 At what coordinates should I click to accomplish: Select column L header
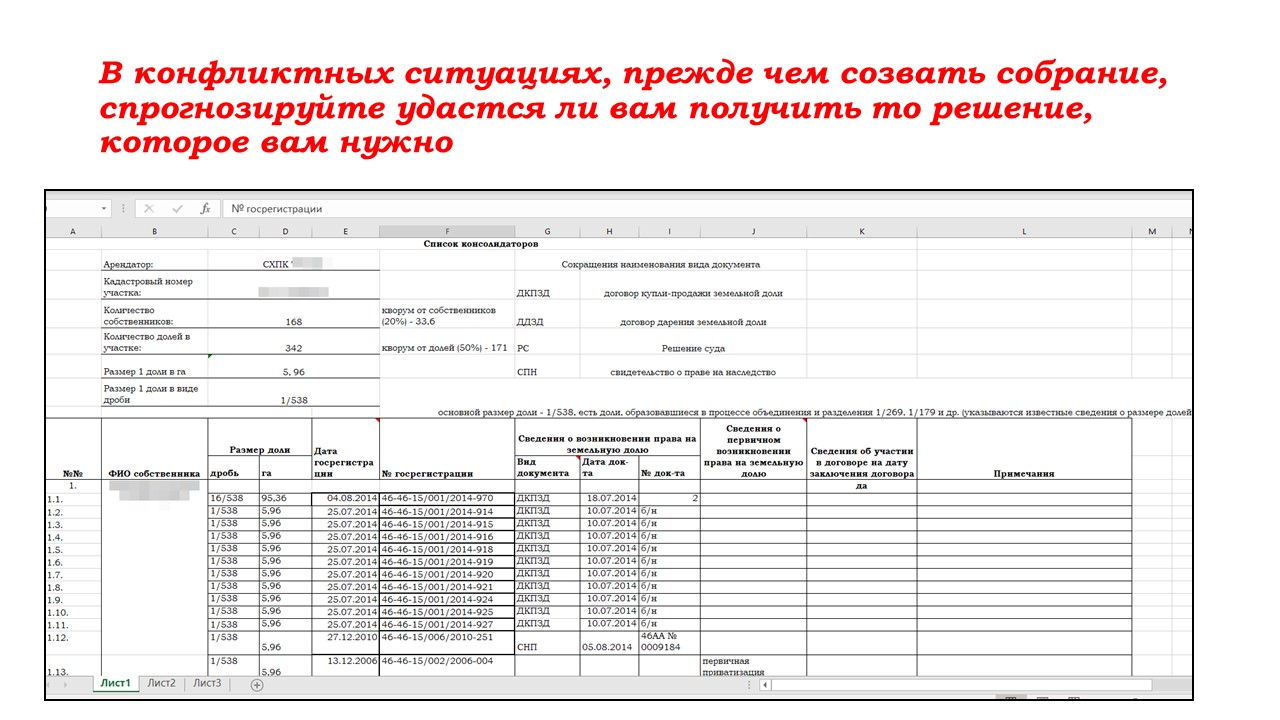tap(1024, 231)
